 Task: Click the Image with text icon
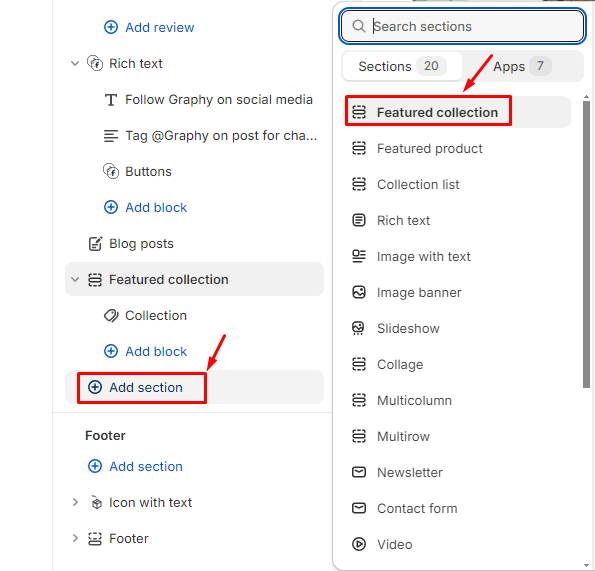[x=359, y=256]
